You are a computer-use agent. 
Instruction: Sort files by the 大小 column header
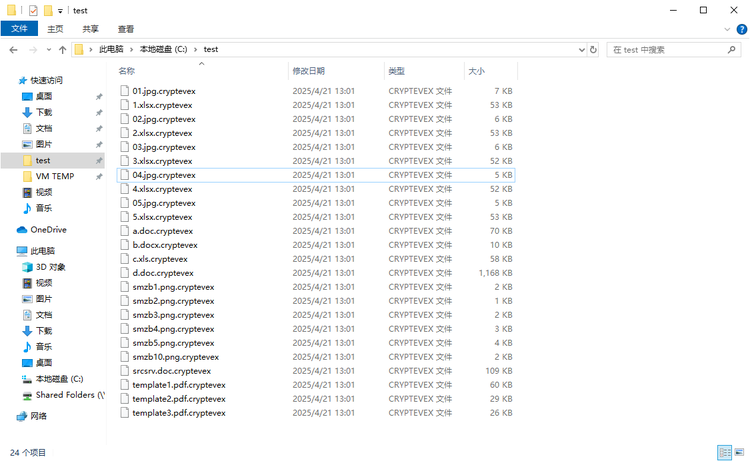476,71
